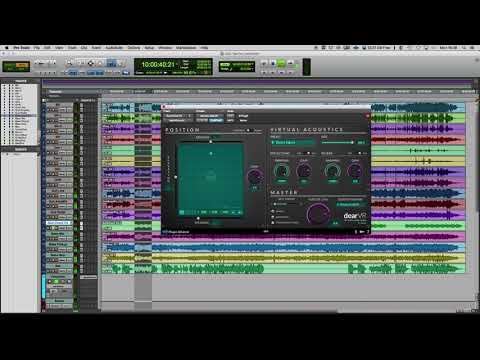Screen dimensions: 480x360
Task: Open the plugin track selector dropdown
Action: pyautogui.click(x=178, y=116)
